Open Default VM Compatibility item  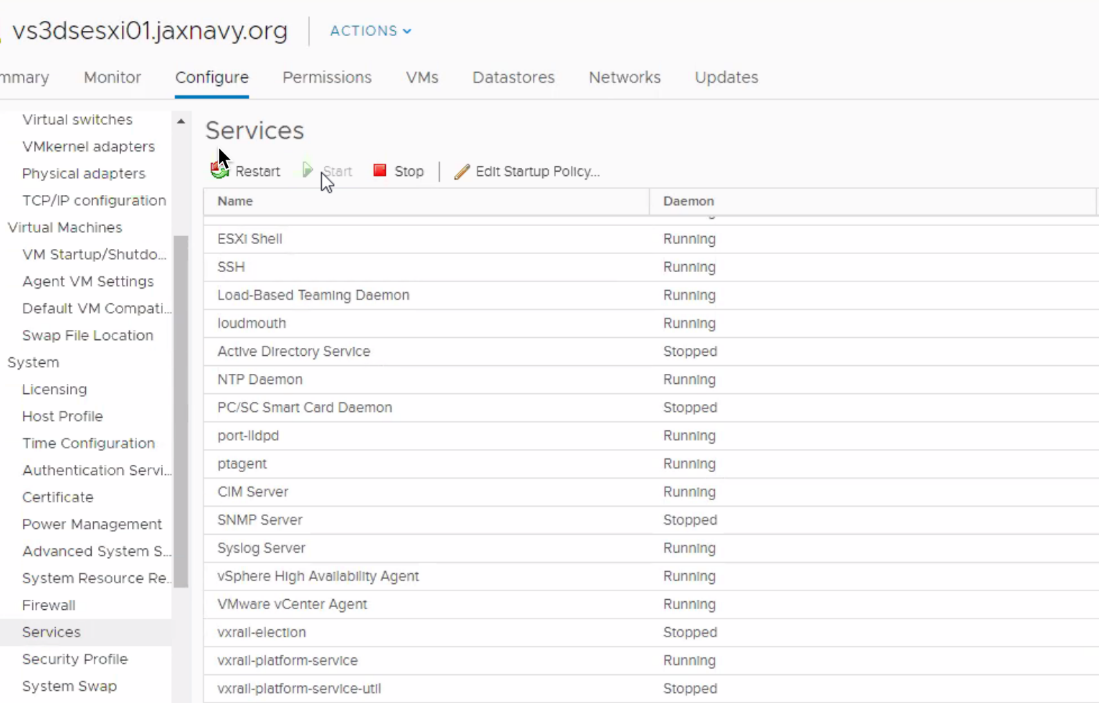point(96,308)
